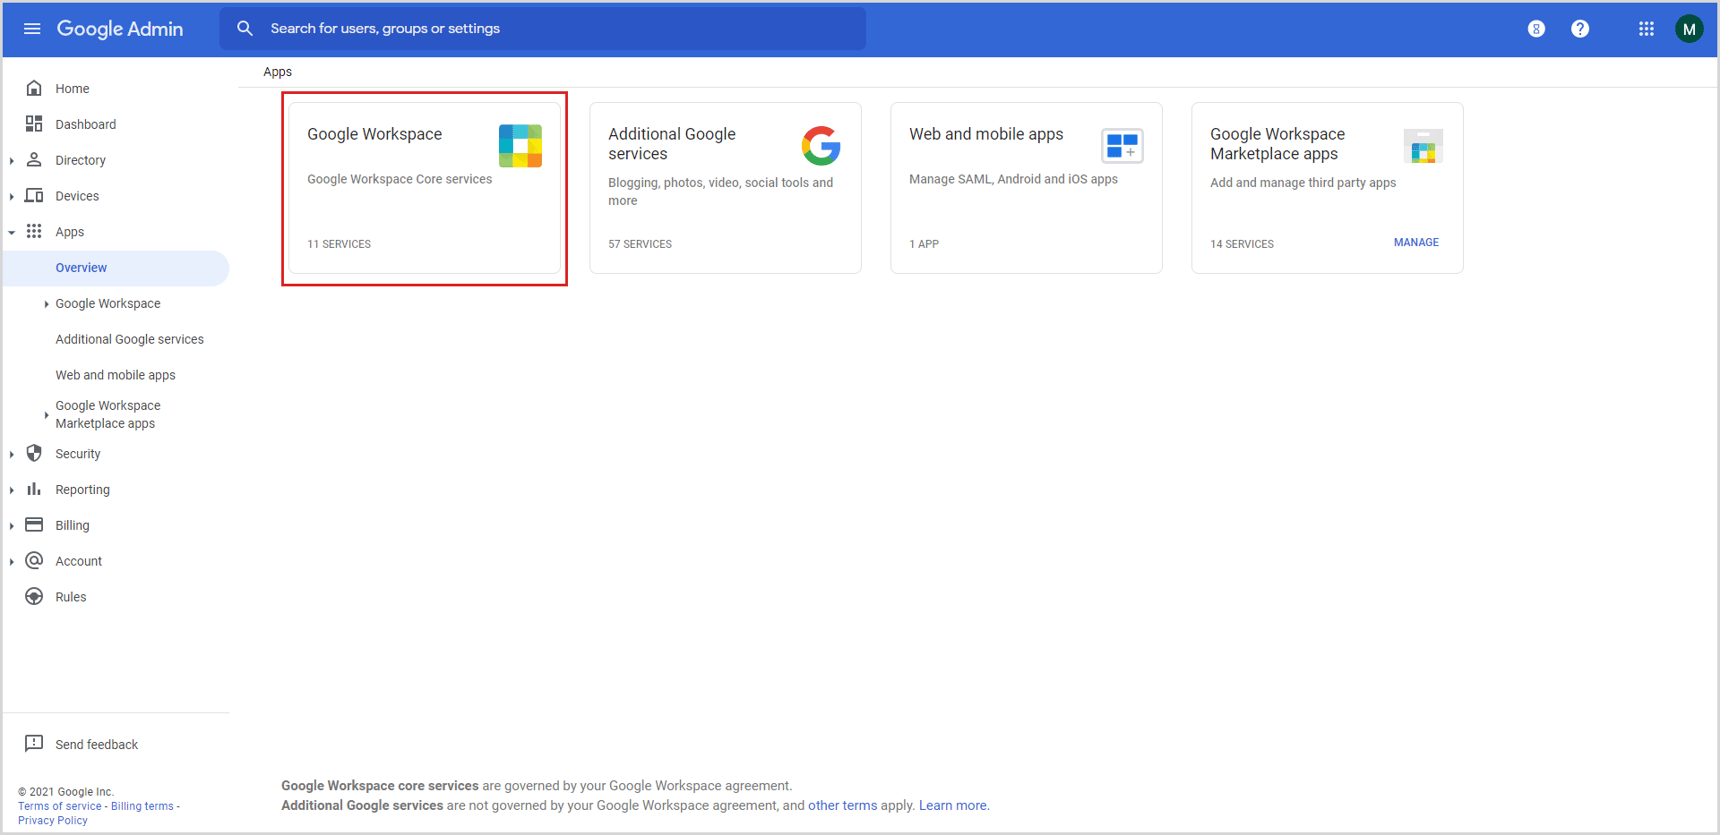
Task: Open the Help question mark icon
Action: click(1580, 29)
